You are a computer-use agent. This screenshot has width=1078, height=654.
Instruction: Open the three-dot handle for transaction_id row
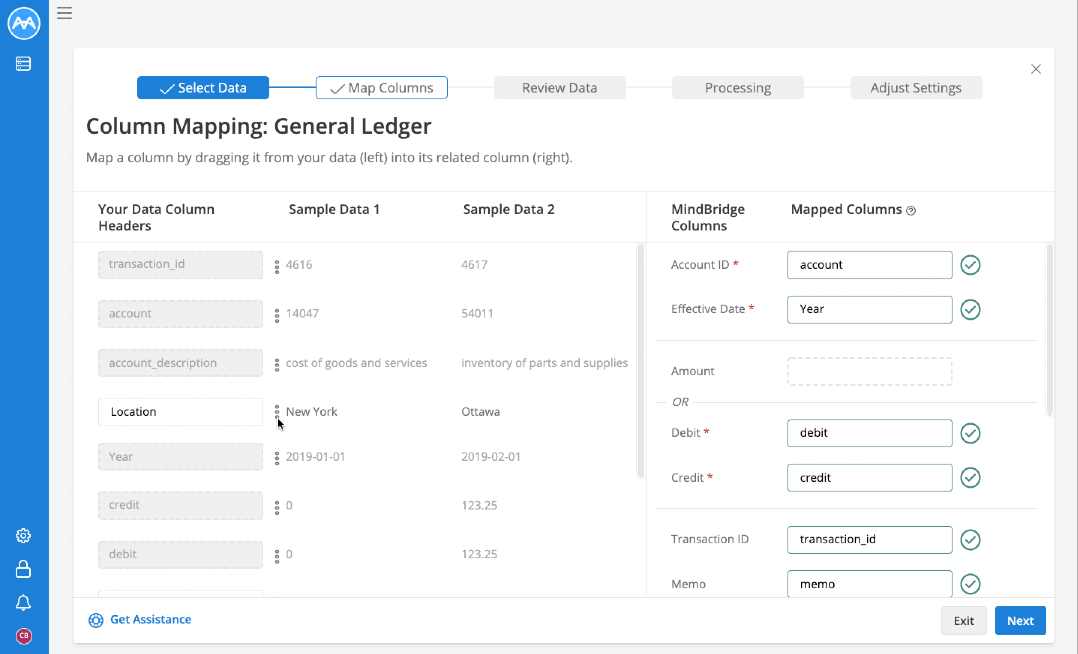(277, 267)
